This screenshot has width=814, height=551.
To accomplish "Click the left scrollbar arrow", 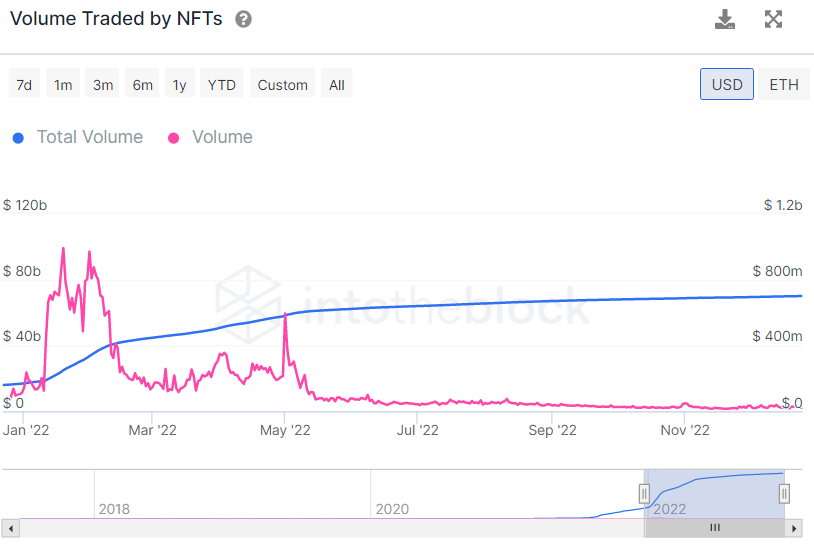I will point(9,527).
